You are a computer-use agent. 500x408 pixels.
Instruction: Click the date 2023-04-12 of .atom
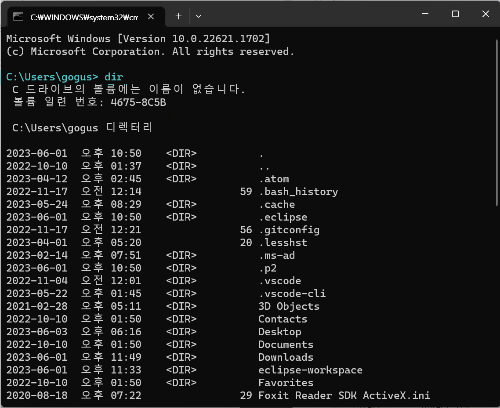pos(37,179)
